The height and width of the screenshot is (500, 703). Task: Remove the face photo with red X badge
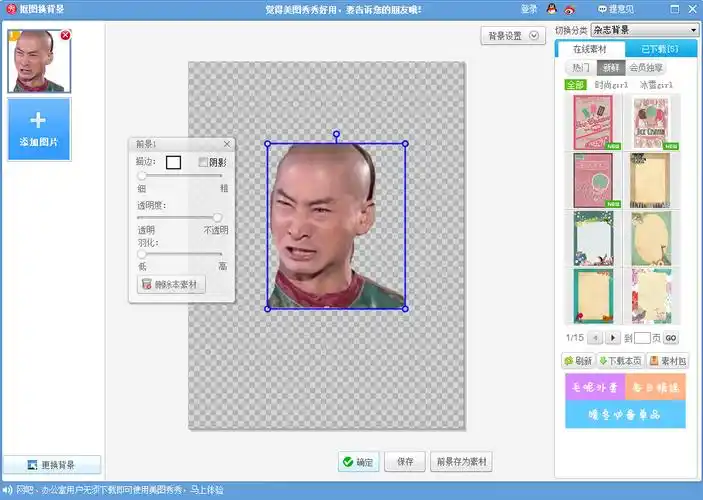[x=65, y=35]
